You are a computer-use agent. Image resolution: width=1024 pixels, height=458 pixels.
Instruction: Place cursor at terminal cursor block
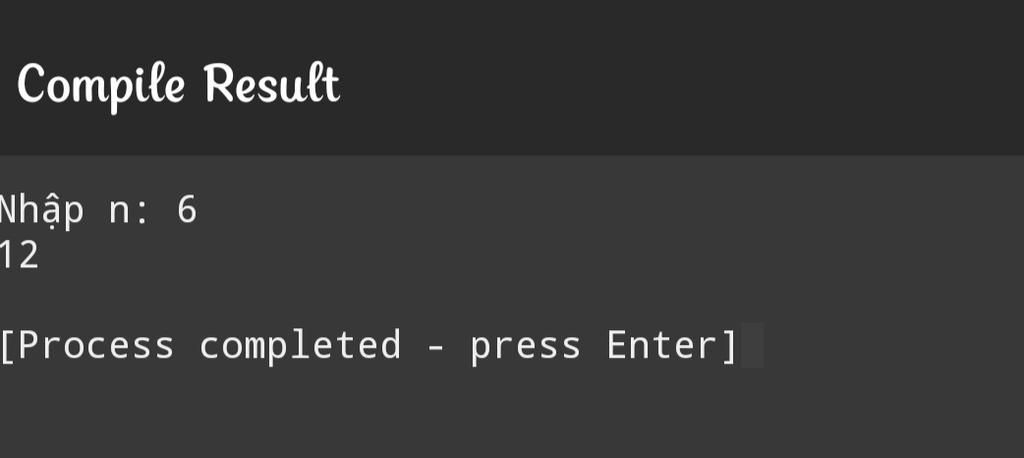pyautogui.click(x=753, y=346)
